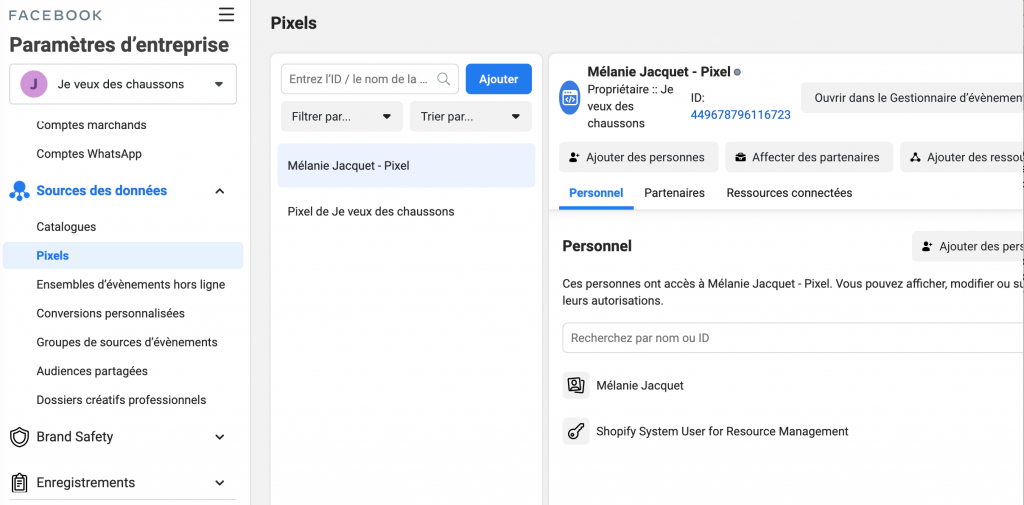Open Groupes de sources d'évènements

(127, 342)
